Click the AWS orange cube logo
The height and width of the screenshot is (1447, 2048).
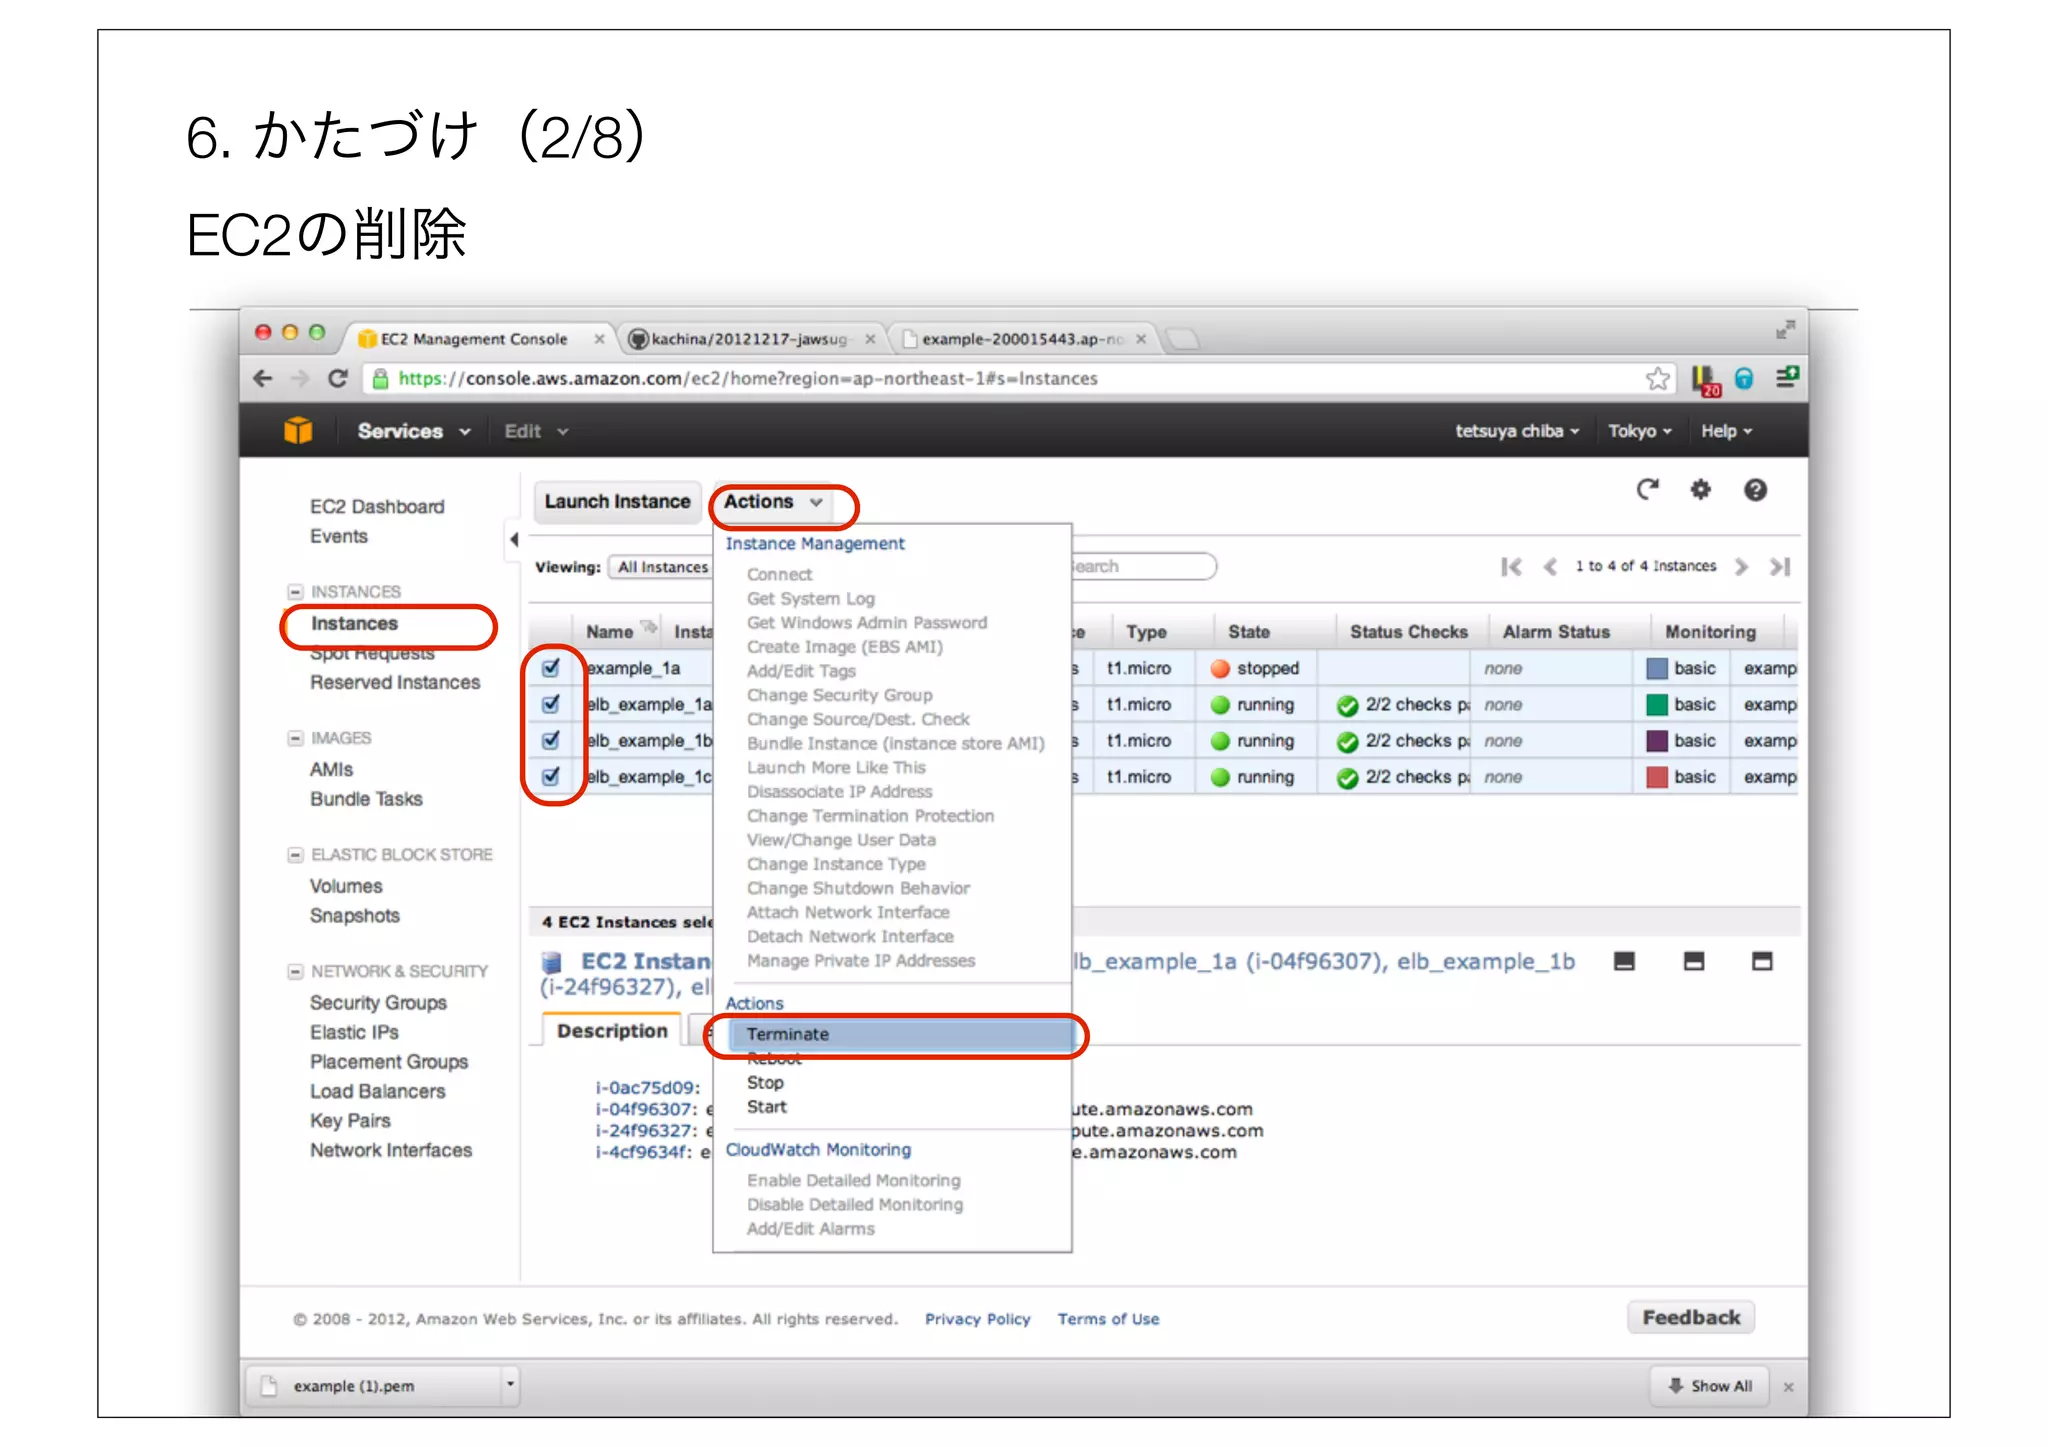tap(298, 431)
